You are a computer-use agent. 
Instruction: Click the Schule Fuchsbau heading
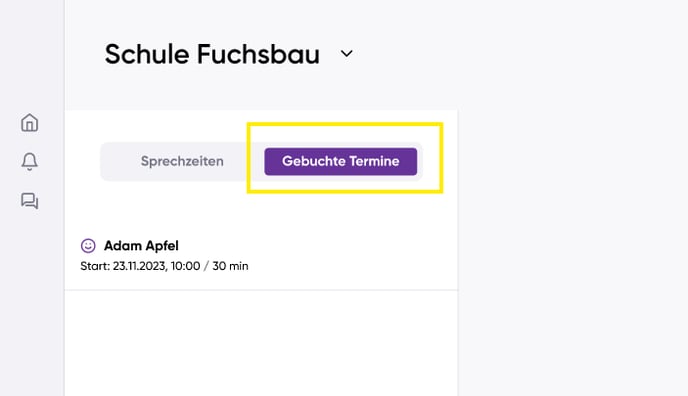coord(212,54)
